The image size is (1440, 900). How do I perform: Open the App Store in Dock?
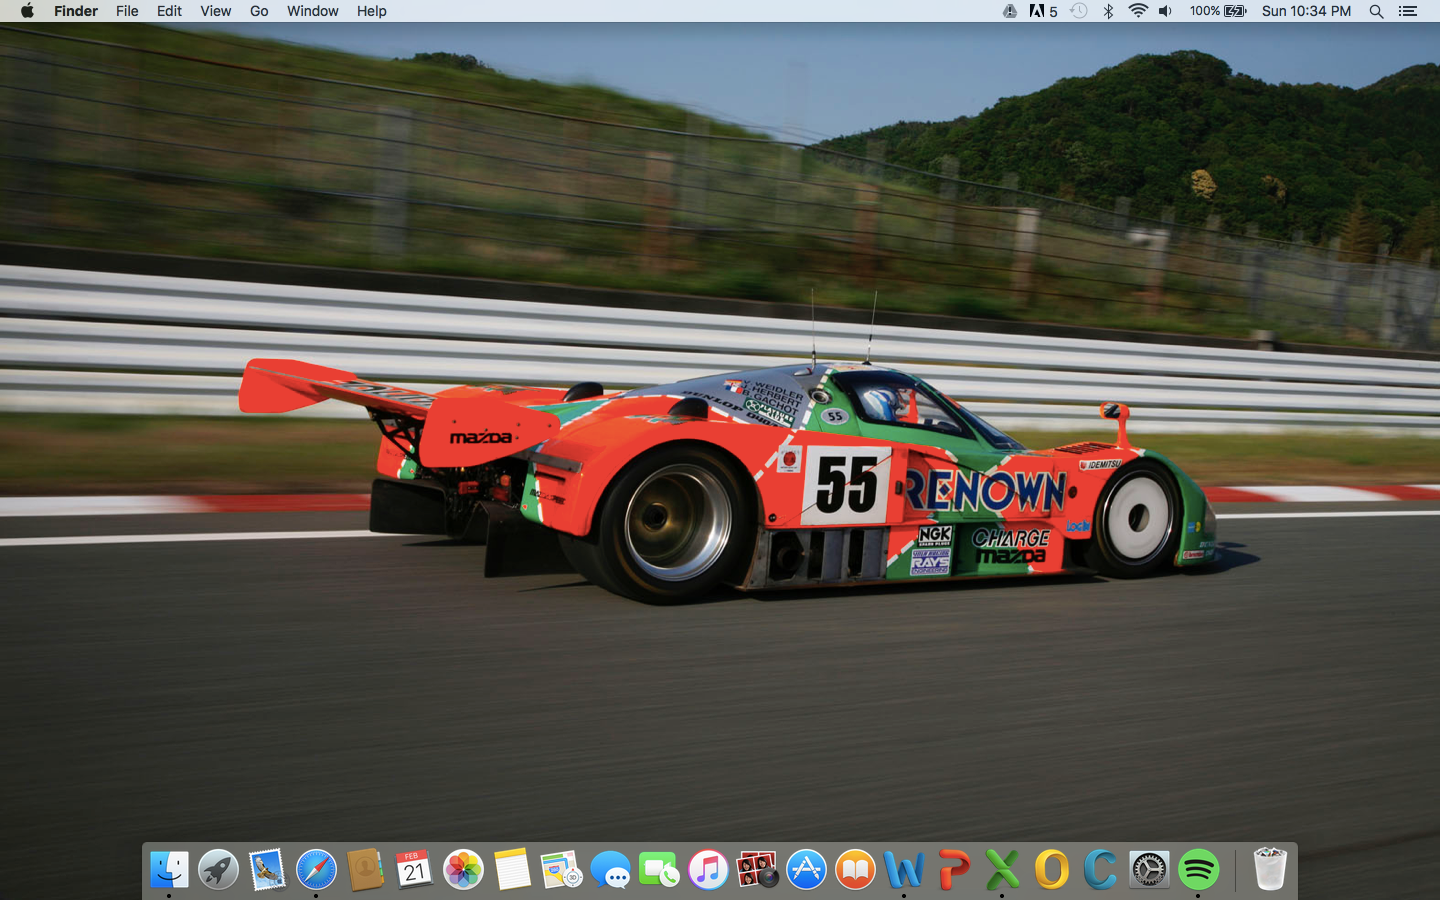(x=806, y=870)
